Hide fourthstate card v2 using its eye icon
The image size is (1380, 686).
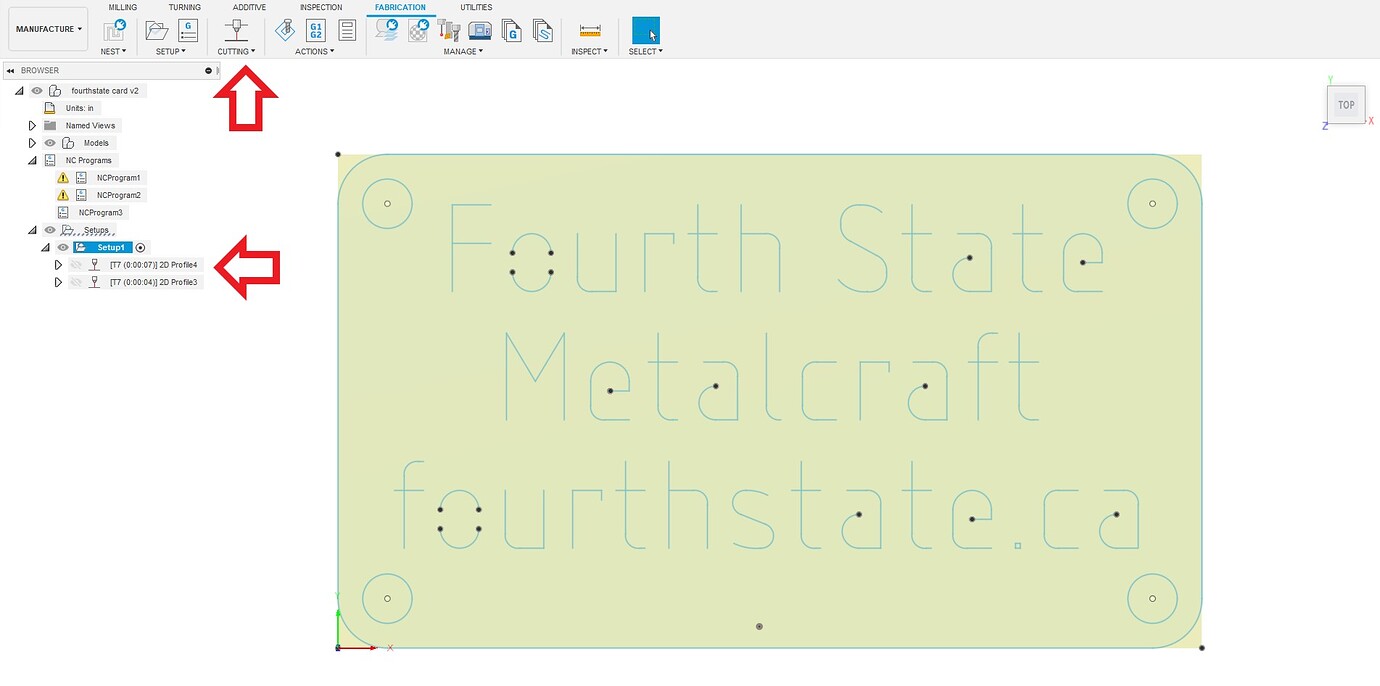pyautogui.click(x=36, y=91)
